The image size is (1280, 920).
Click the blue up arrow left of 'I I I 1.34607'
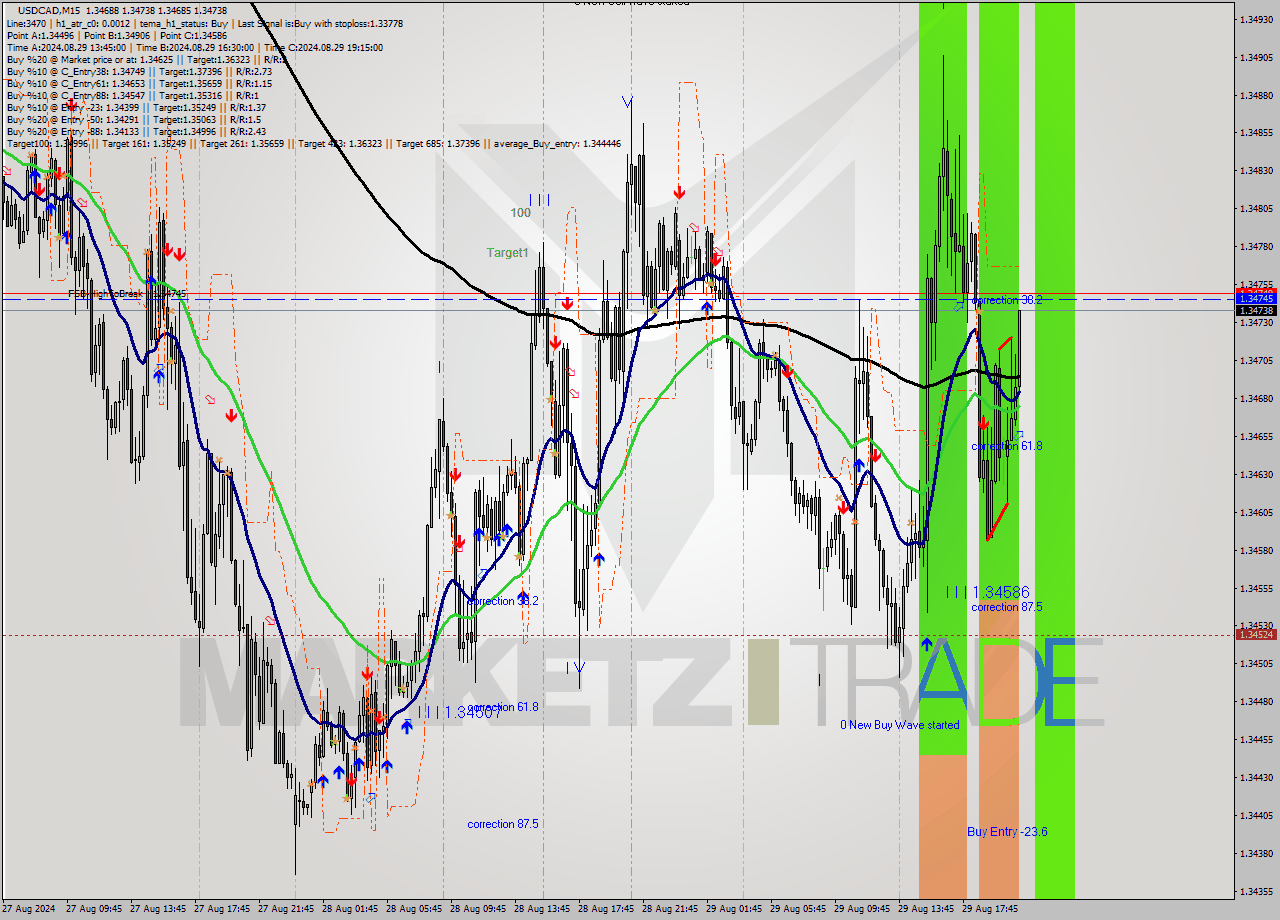pyautogui.click(x=407, y=727)
